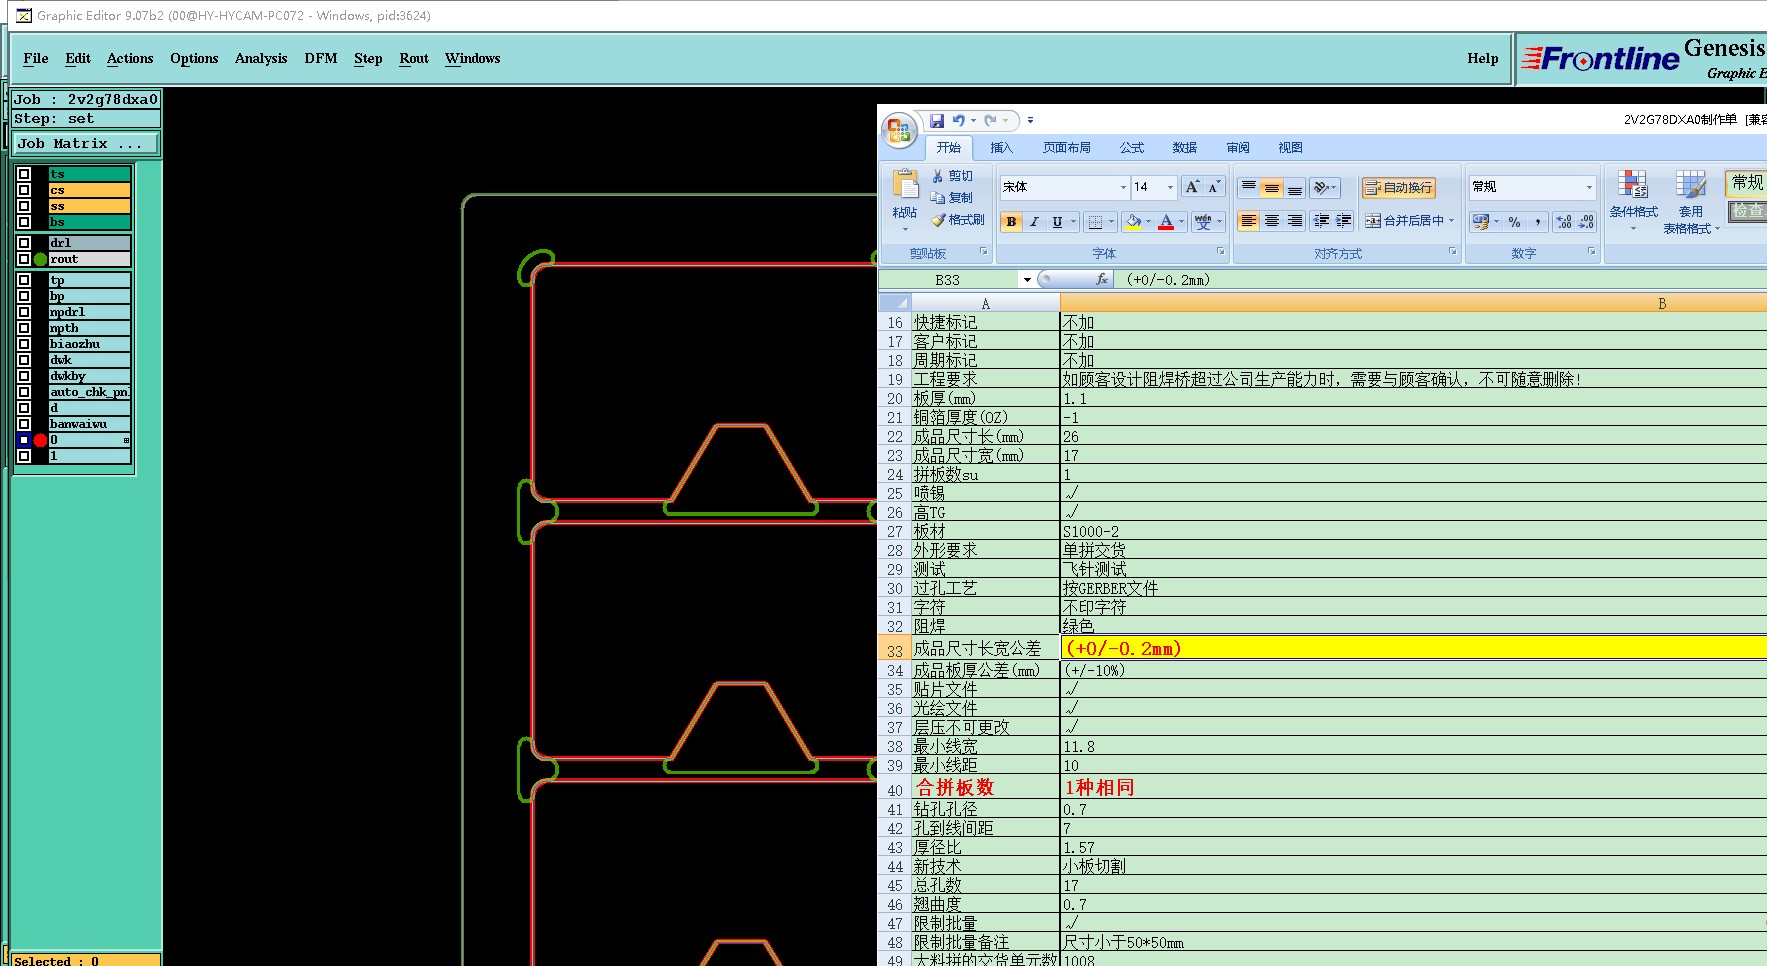Select the Format Painter (格式刷) tool
This screenshot has width=1767, height=966.
pyautogui.click(x=958, y=220)
